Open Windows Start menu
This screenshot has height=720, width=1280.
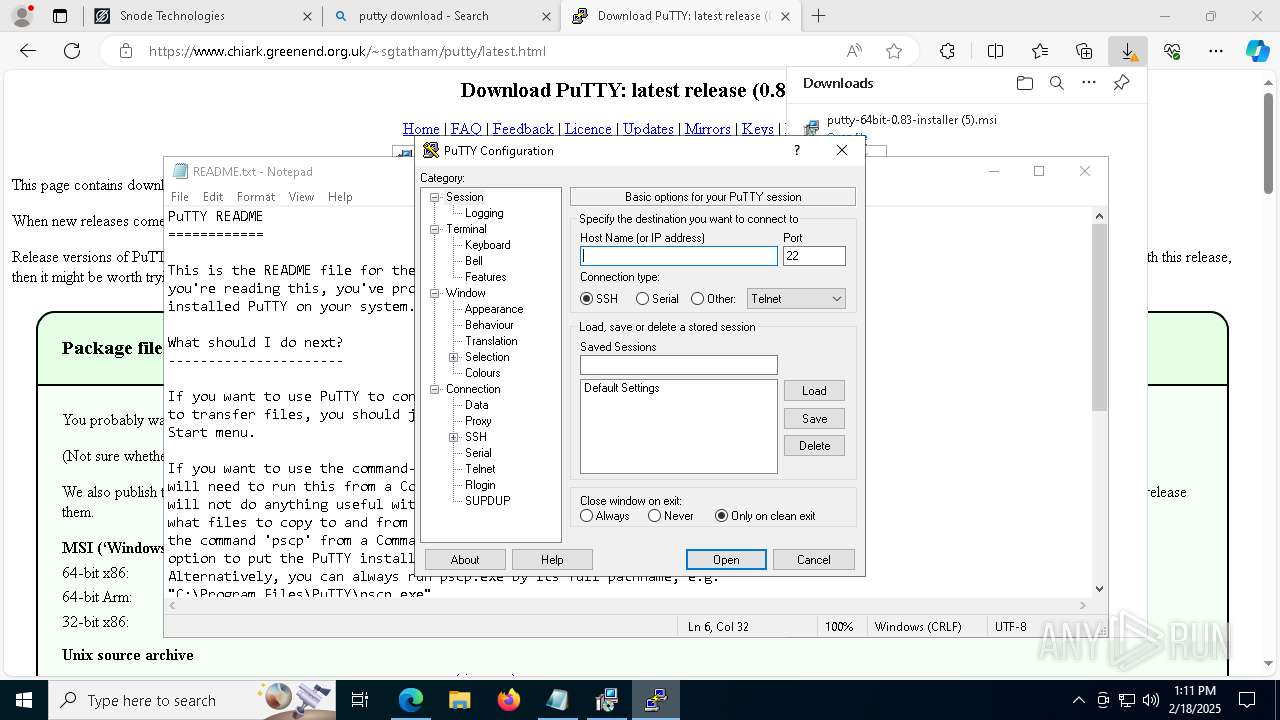pyautogui.click(x=24, y=700)
